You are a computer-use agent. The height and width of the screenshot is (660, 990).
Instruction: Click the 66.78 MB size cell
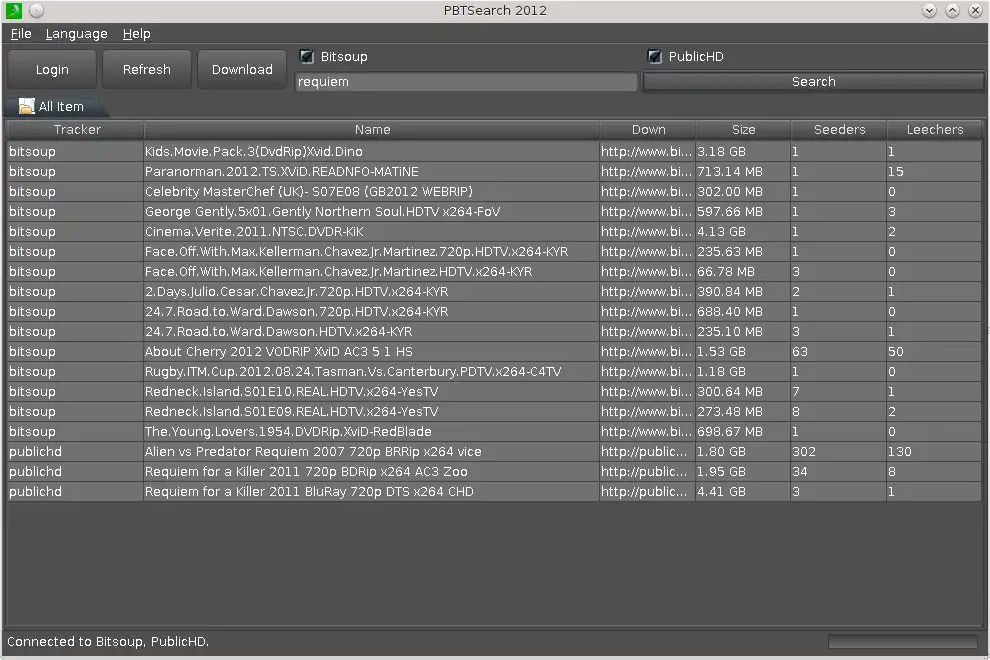pyautogui.click(x=742, y=272)
